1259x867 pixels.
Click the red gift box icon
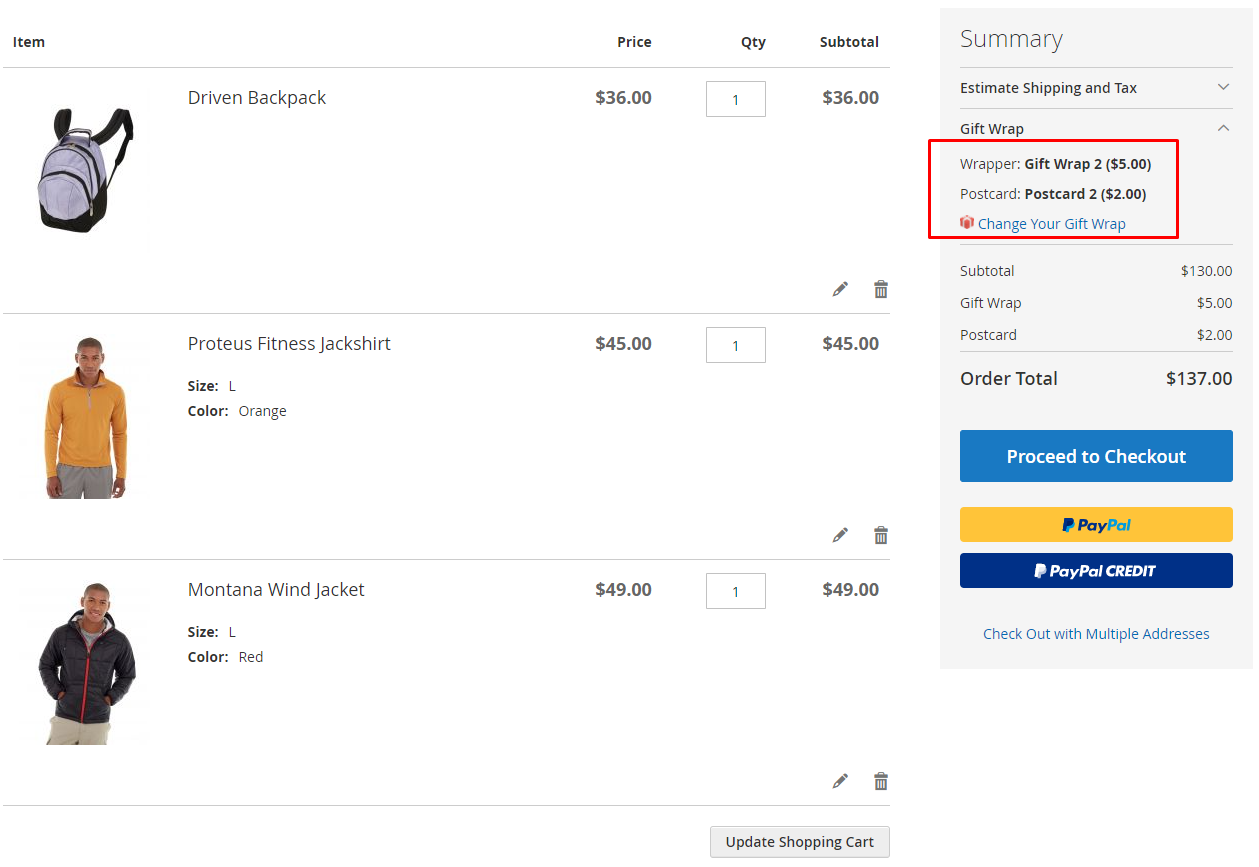(967, 223)
